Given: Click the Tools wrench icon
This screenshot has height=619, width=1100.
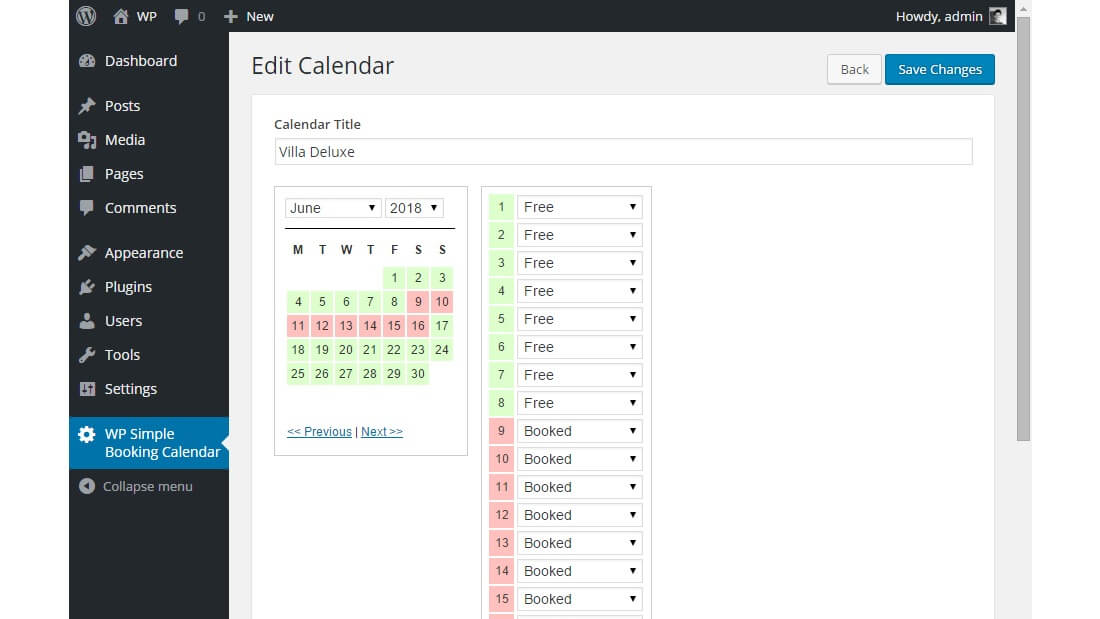Looking at the screenshot, I should (x=87, y=355).
